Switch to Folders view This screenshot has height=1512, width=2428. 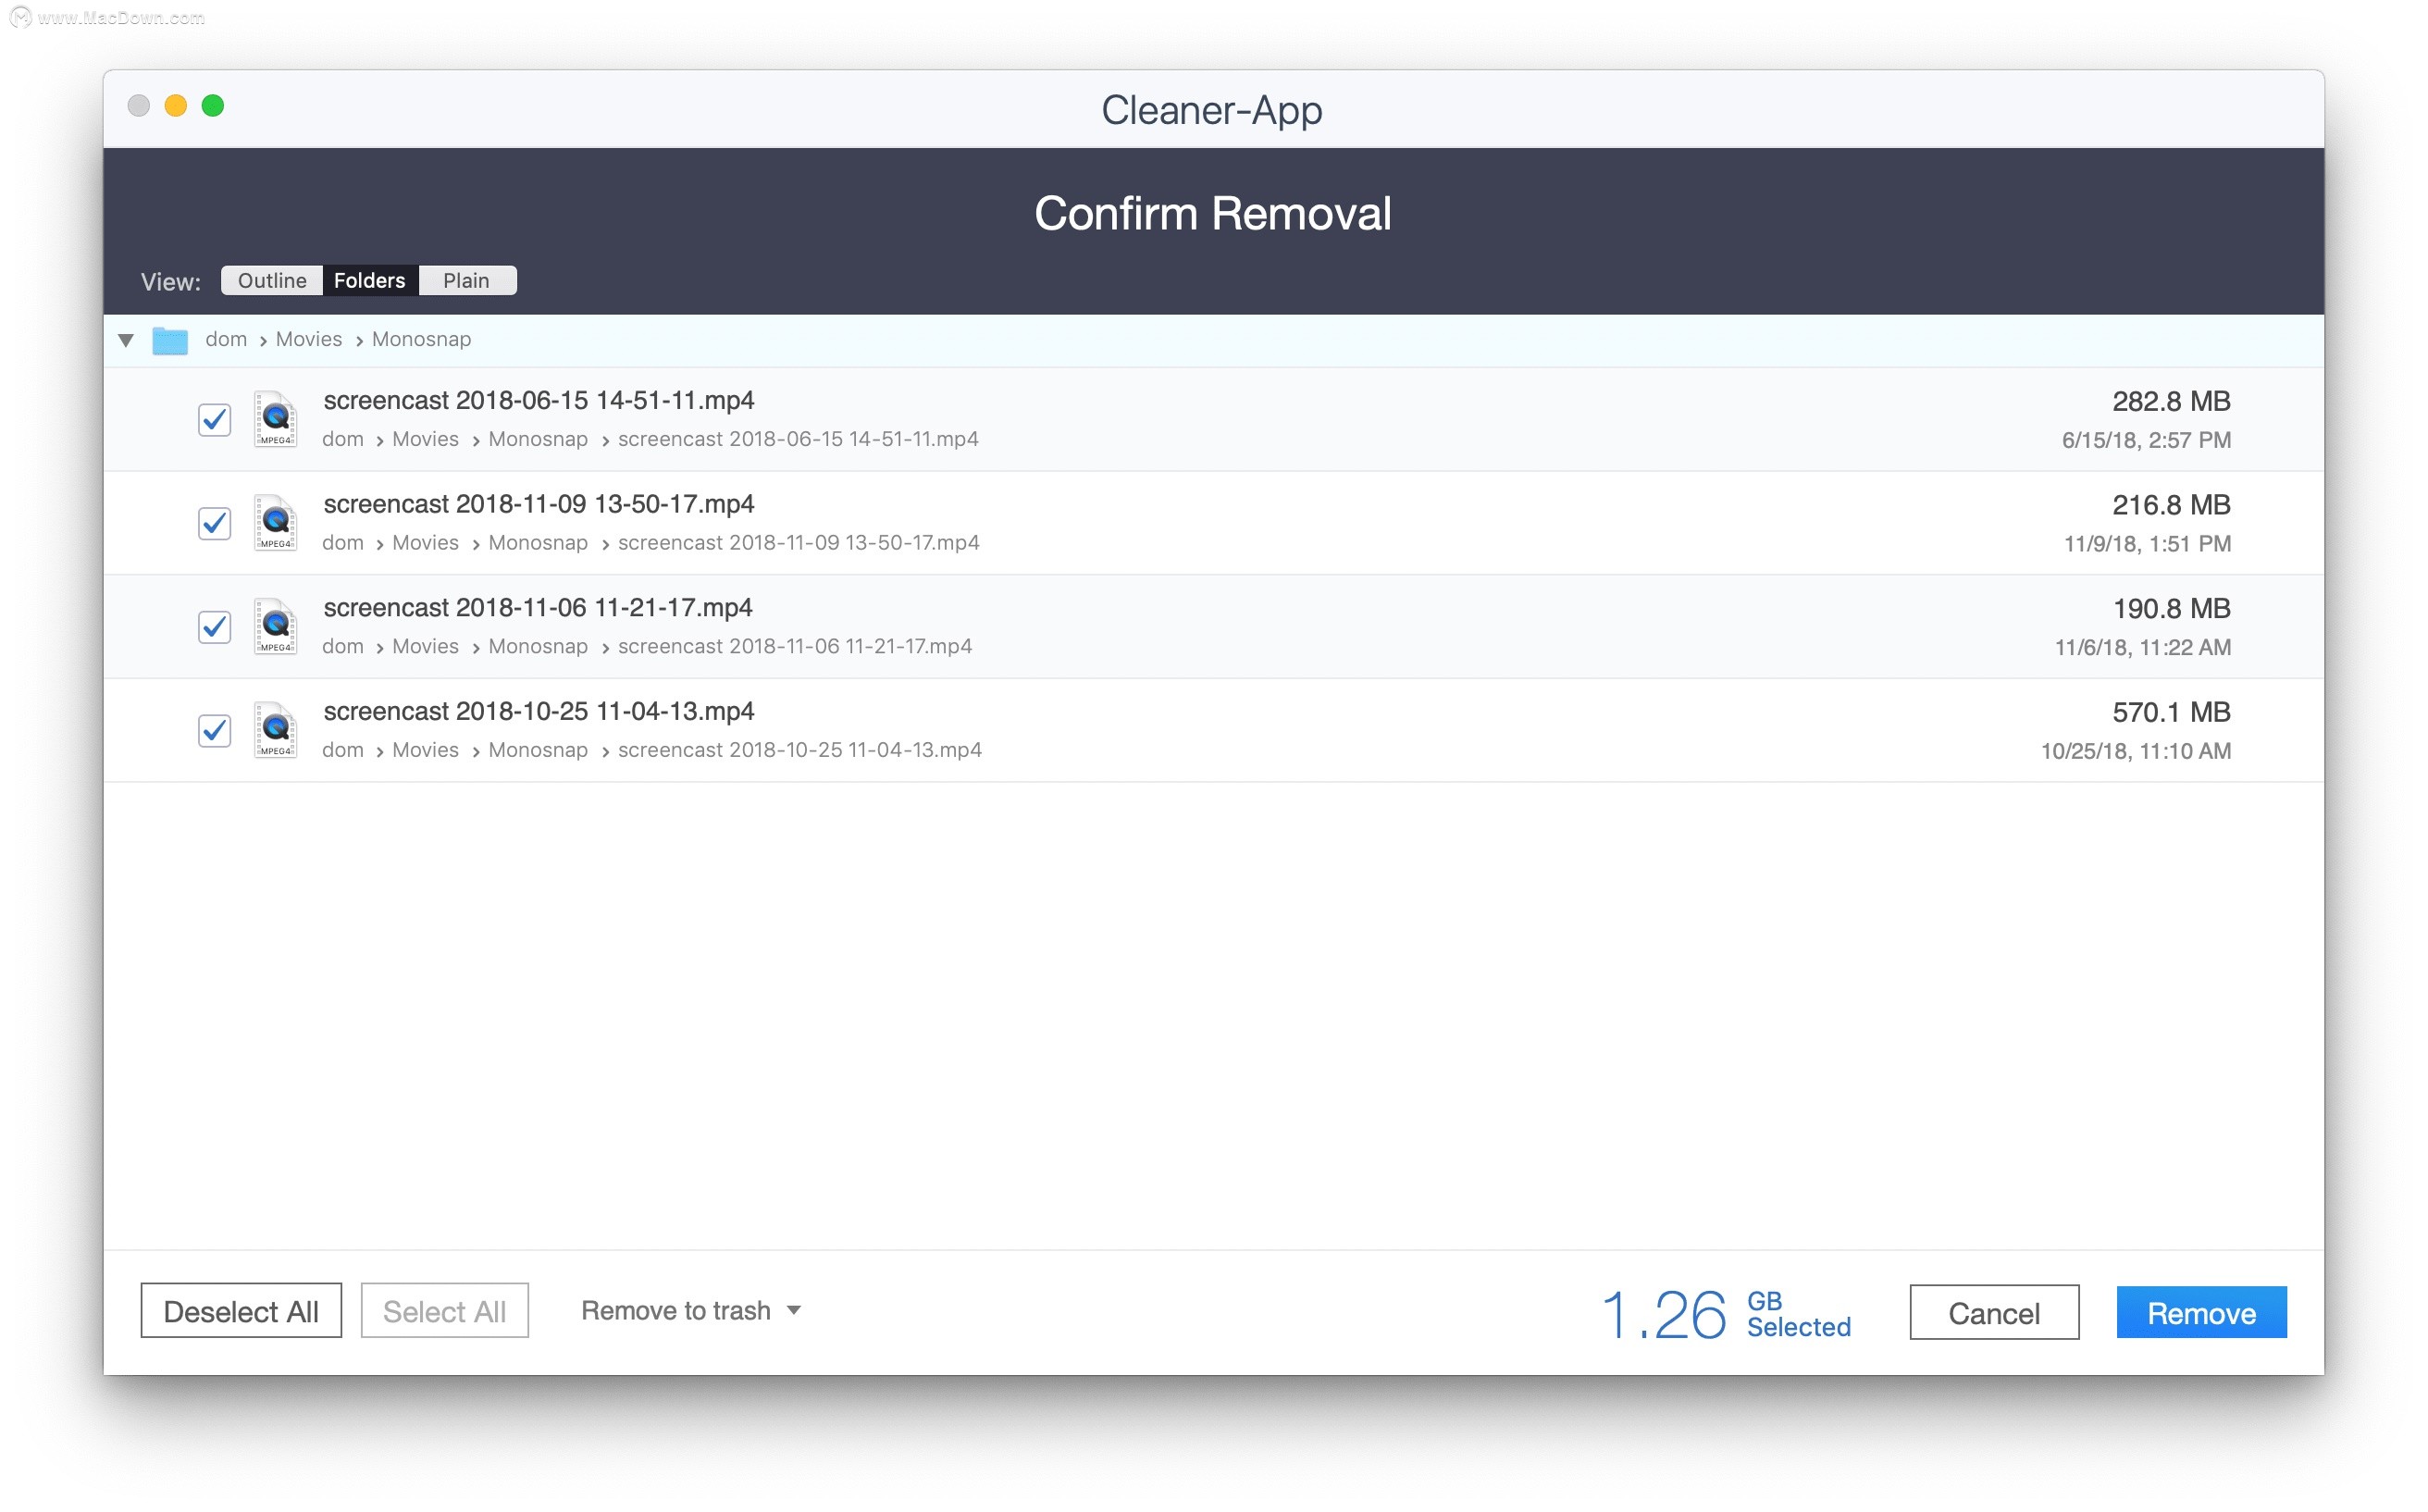pos(370,281)
